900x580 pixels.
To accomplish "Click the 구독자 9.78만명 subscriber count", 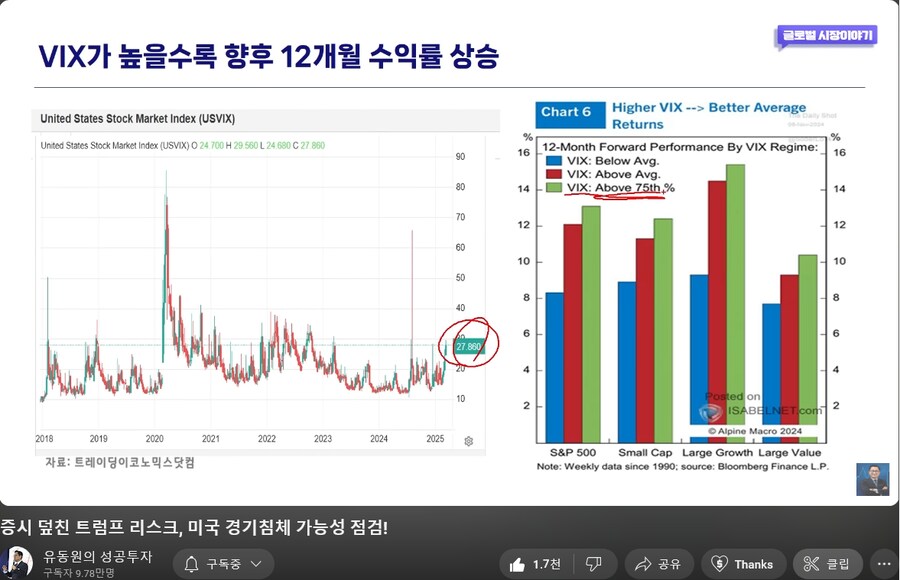I will coord(79,573).
